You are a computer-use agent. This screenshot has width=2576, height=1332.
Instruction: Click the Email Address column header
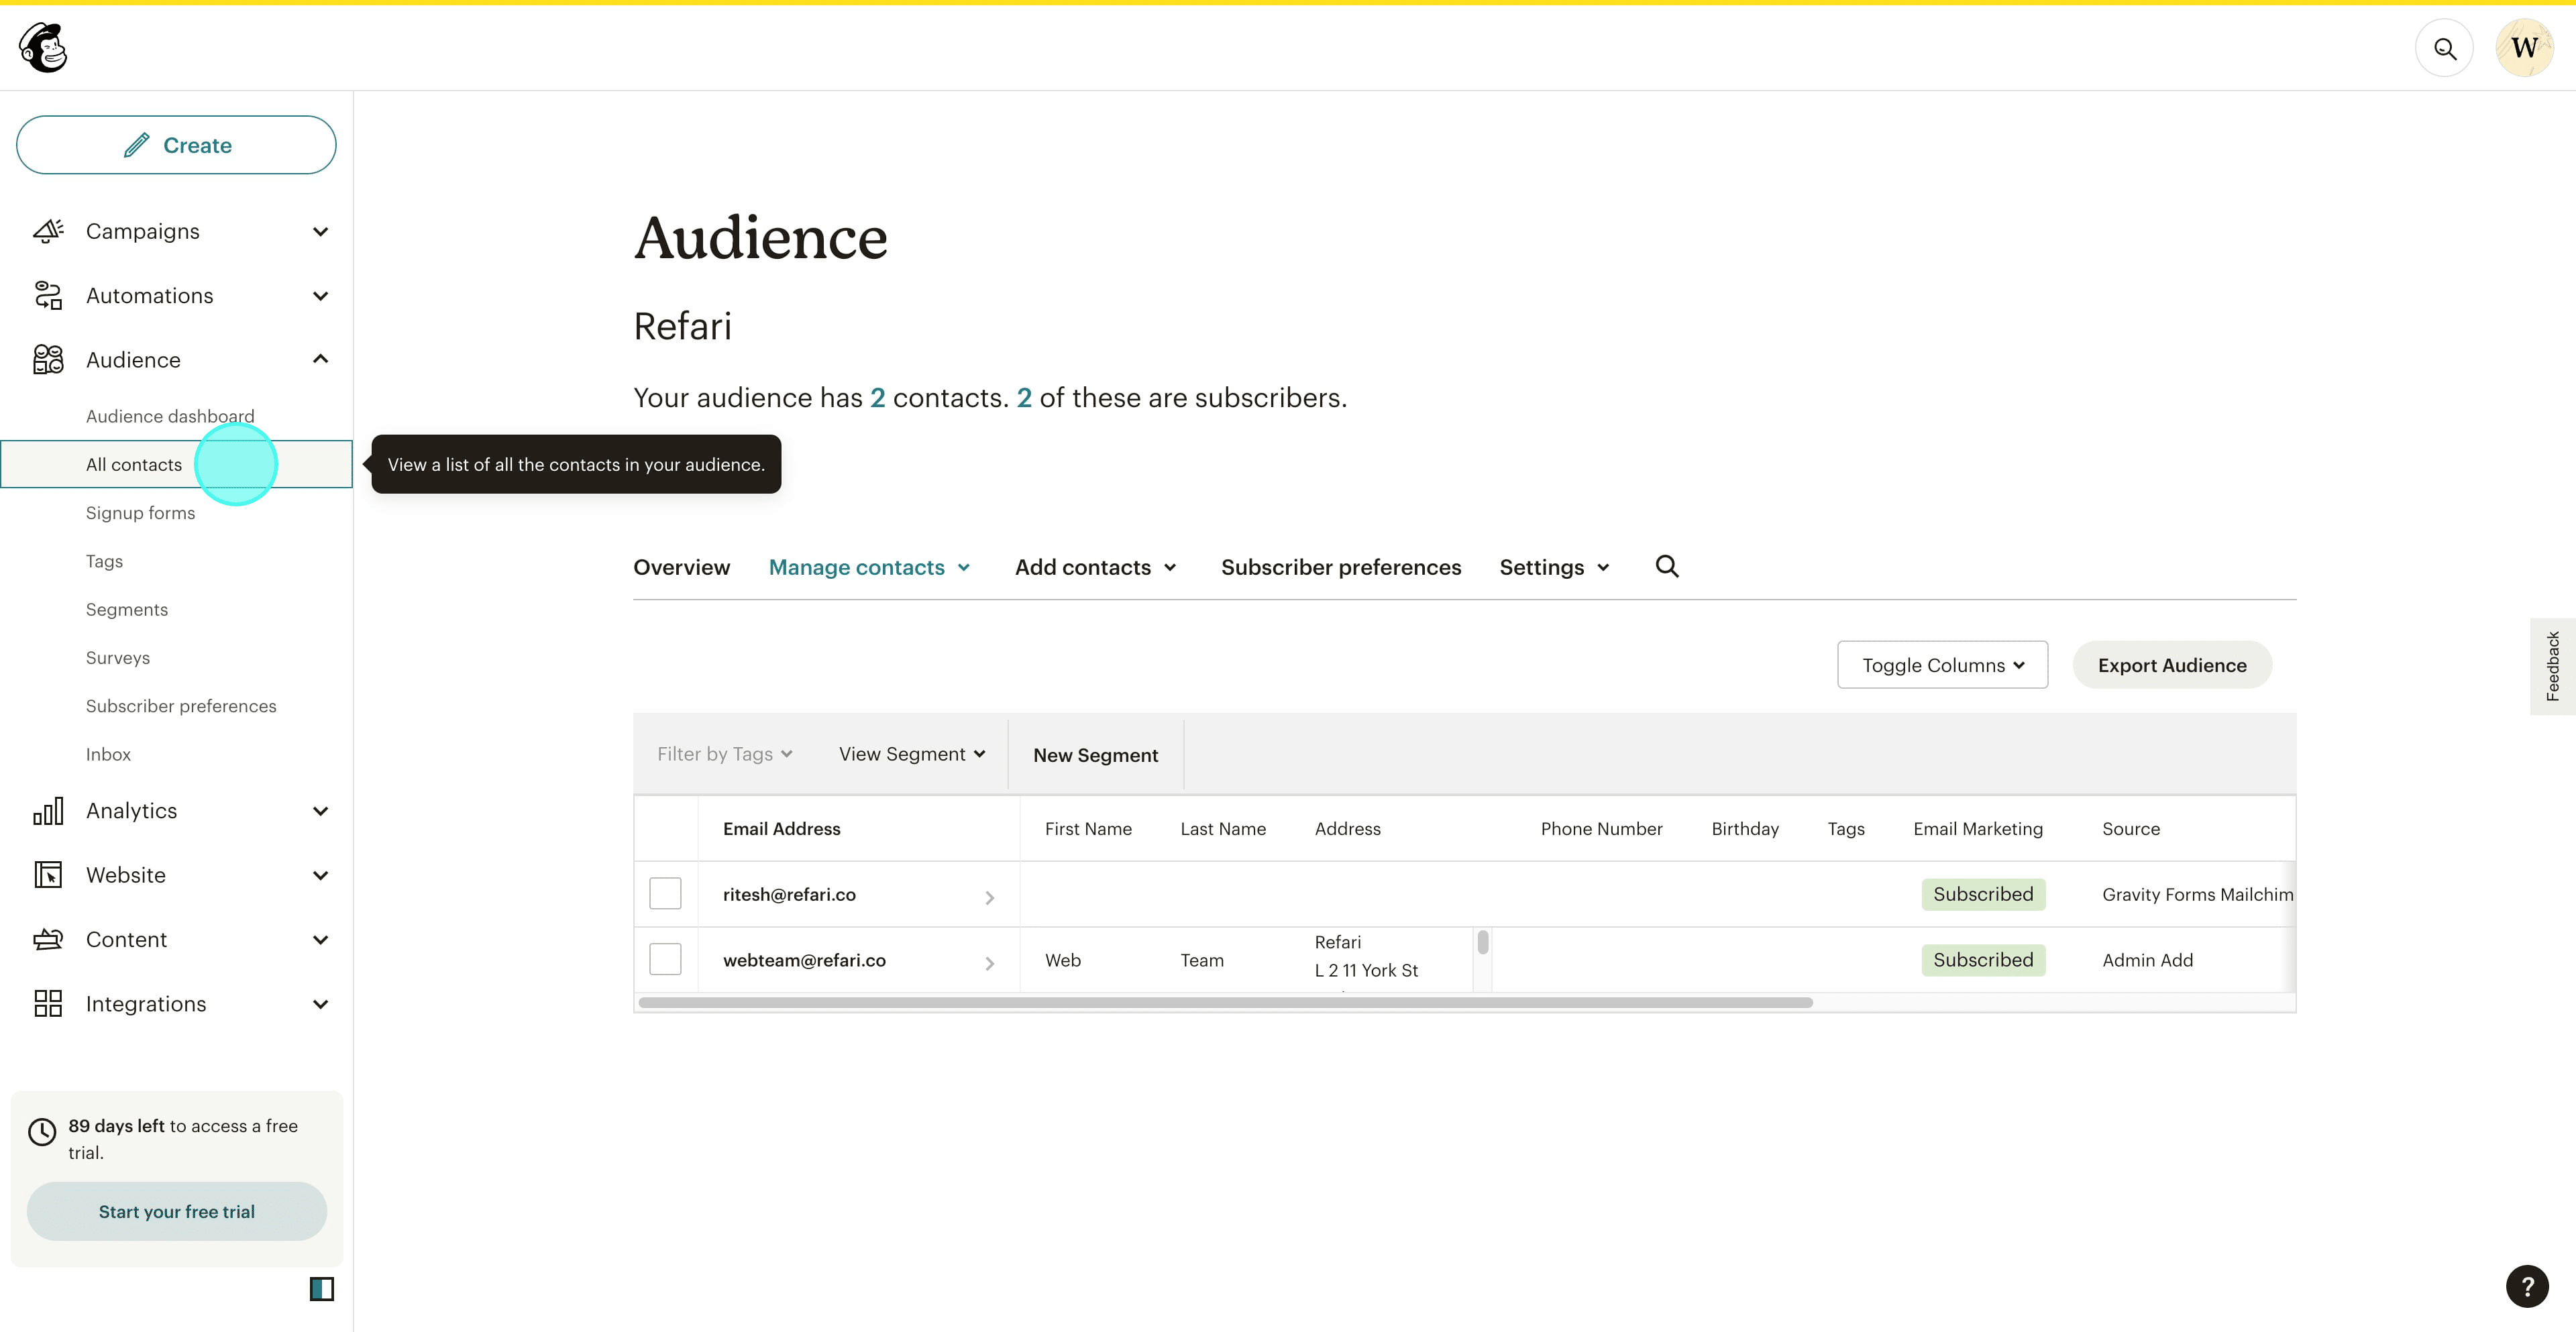point(782,829)
